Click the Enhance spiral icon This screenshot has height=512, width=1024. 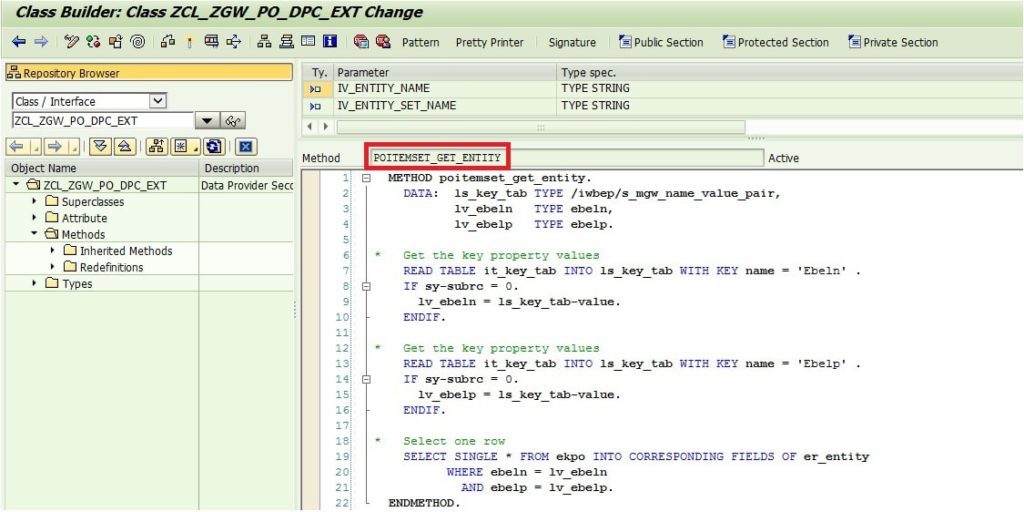(x=138, y=42)
